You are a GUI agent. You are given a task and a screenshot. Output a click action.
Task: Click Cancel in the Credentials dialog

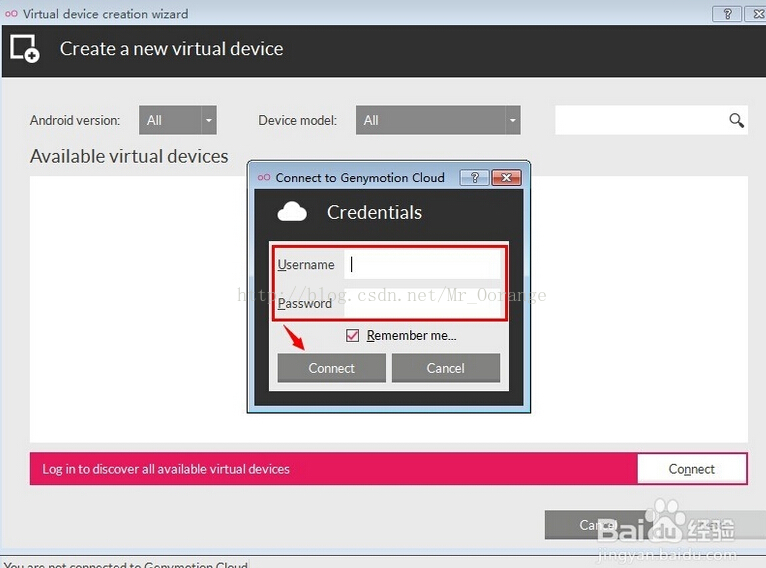(446, 368)
